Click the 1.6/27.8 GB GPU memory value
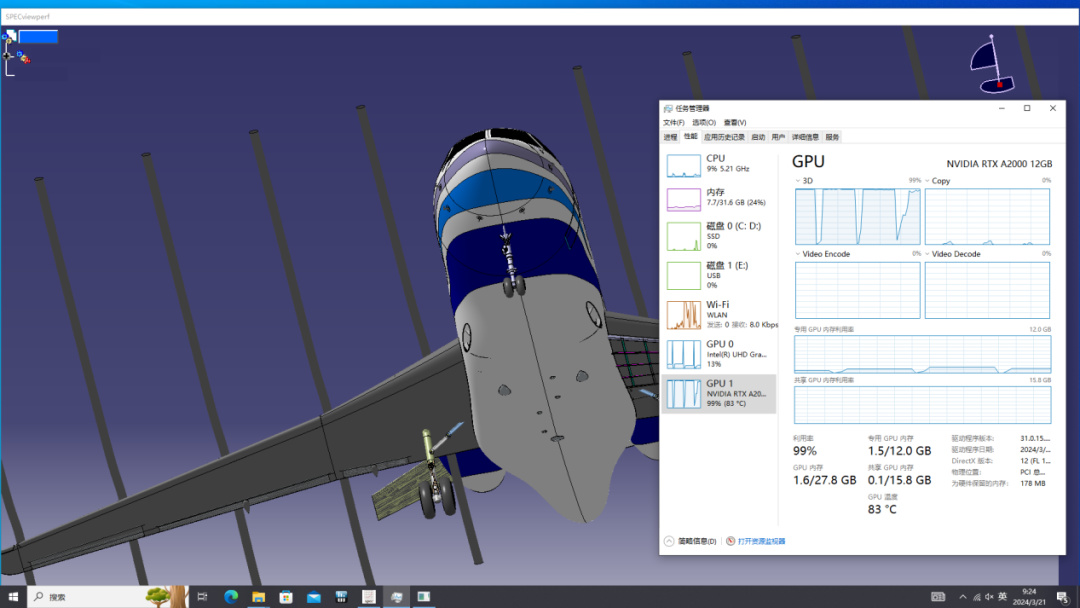The width and height of the screenshot is (1080, 608). pos(824,481)
